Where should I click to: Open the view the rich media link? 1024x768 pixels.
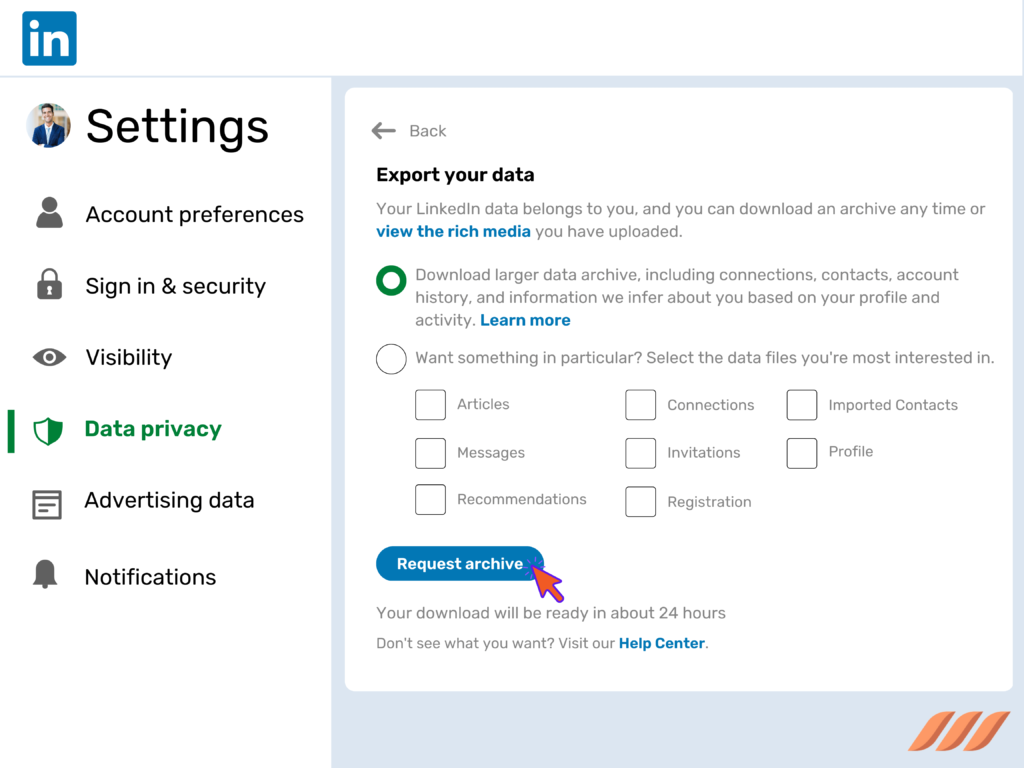pos(452,231)
